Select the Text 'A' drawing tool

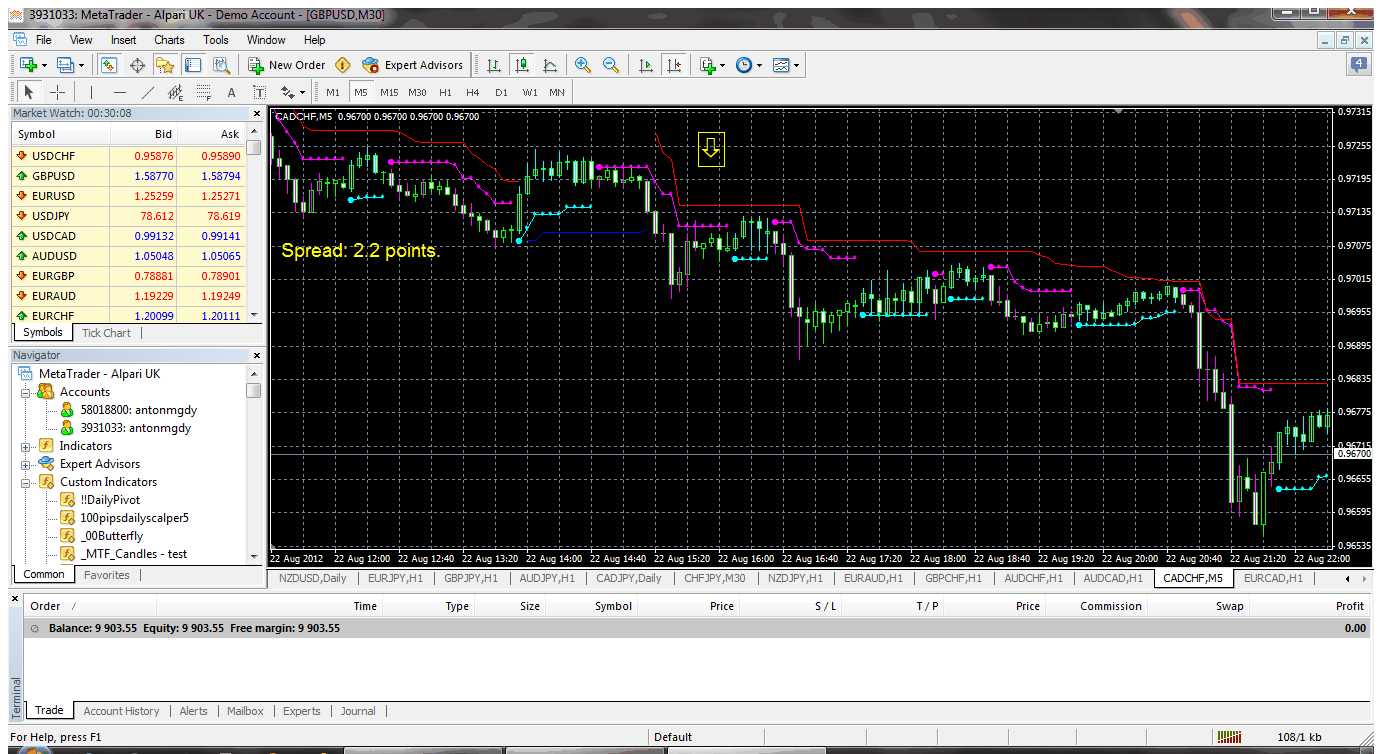pyautogui.click(x=232, y=92)
